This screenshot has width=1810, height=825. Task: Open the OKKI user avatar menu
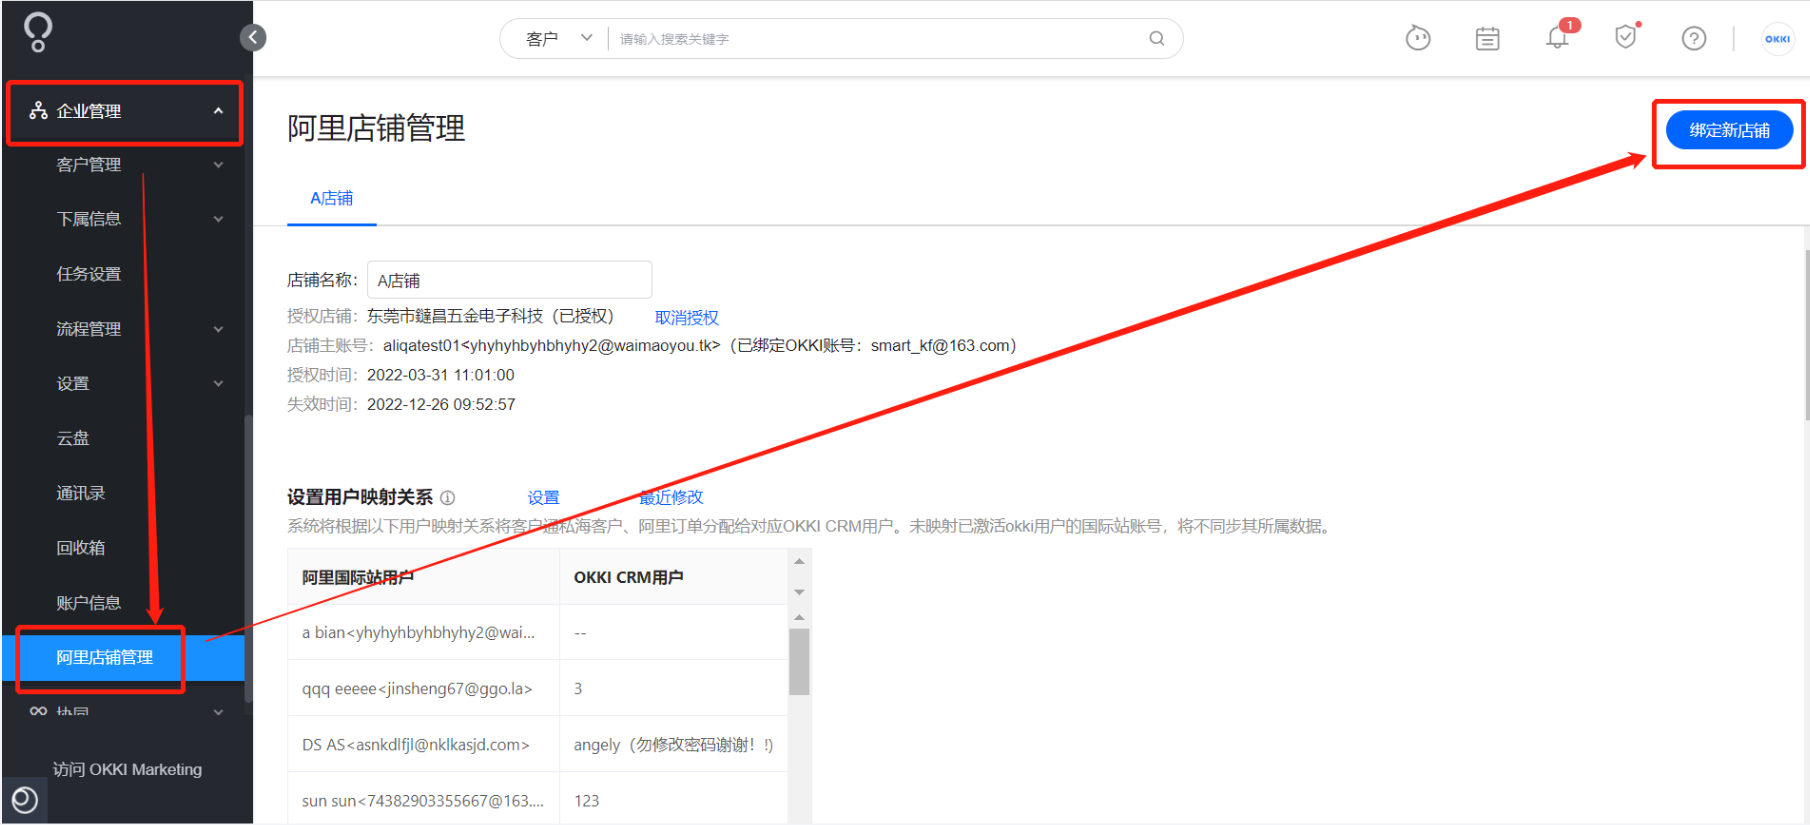point(1777,39)
